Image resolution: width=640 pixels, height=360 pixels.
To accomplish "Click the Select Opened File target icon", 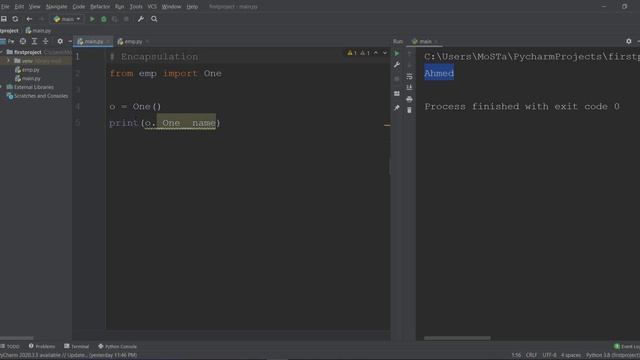I will (23, 41).
